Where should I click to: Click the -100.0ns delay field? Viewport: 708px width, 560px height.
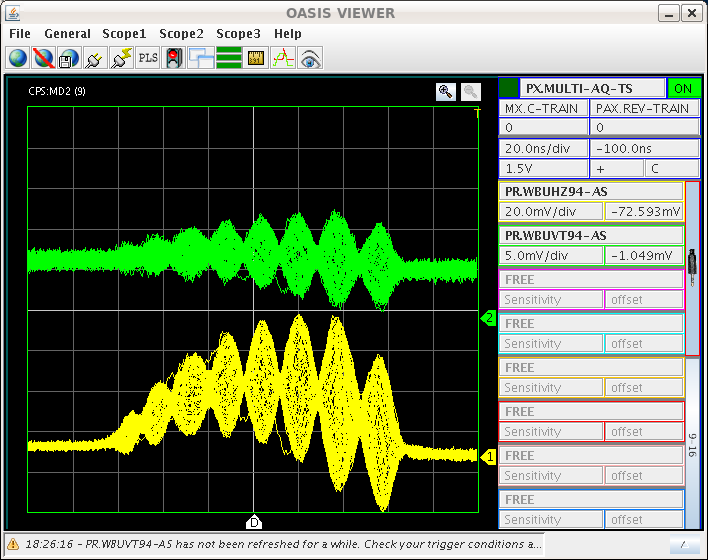644,149
